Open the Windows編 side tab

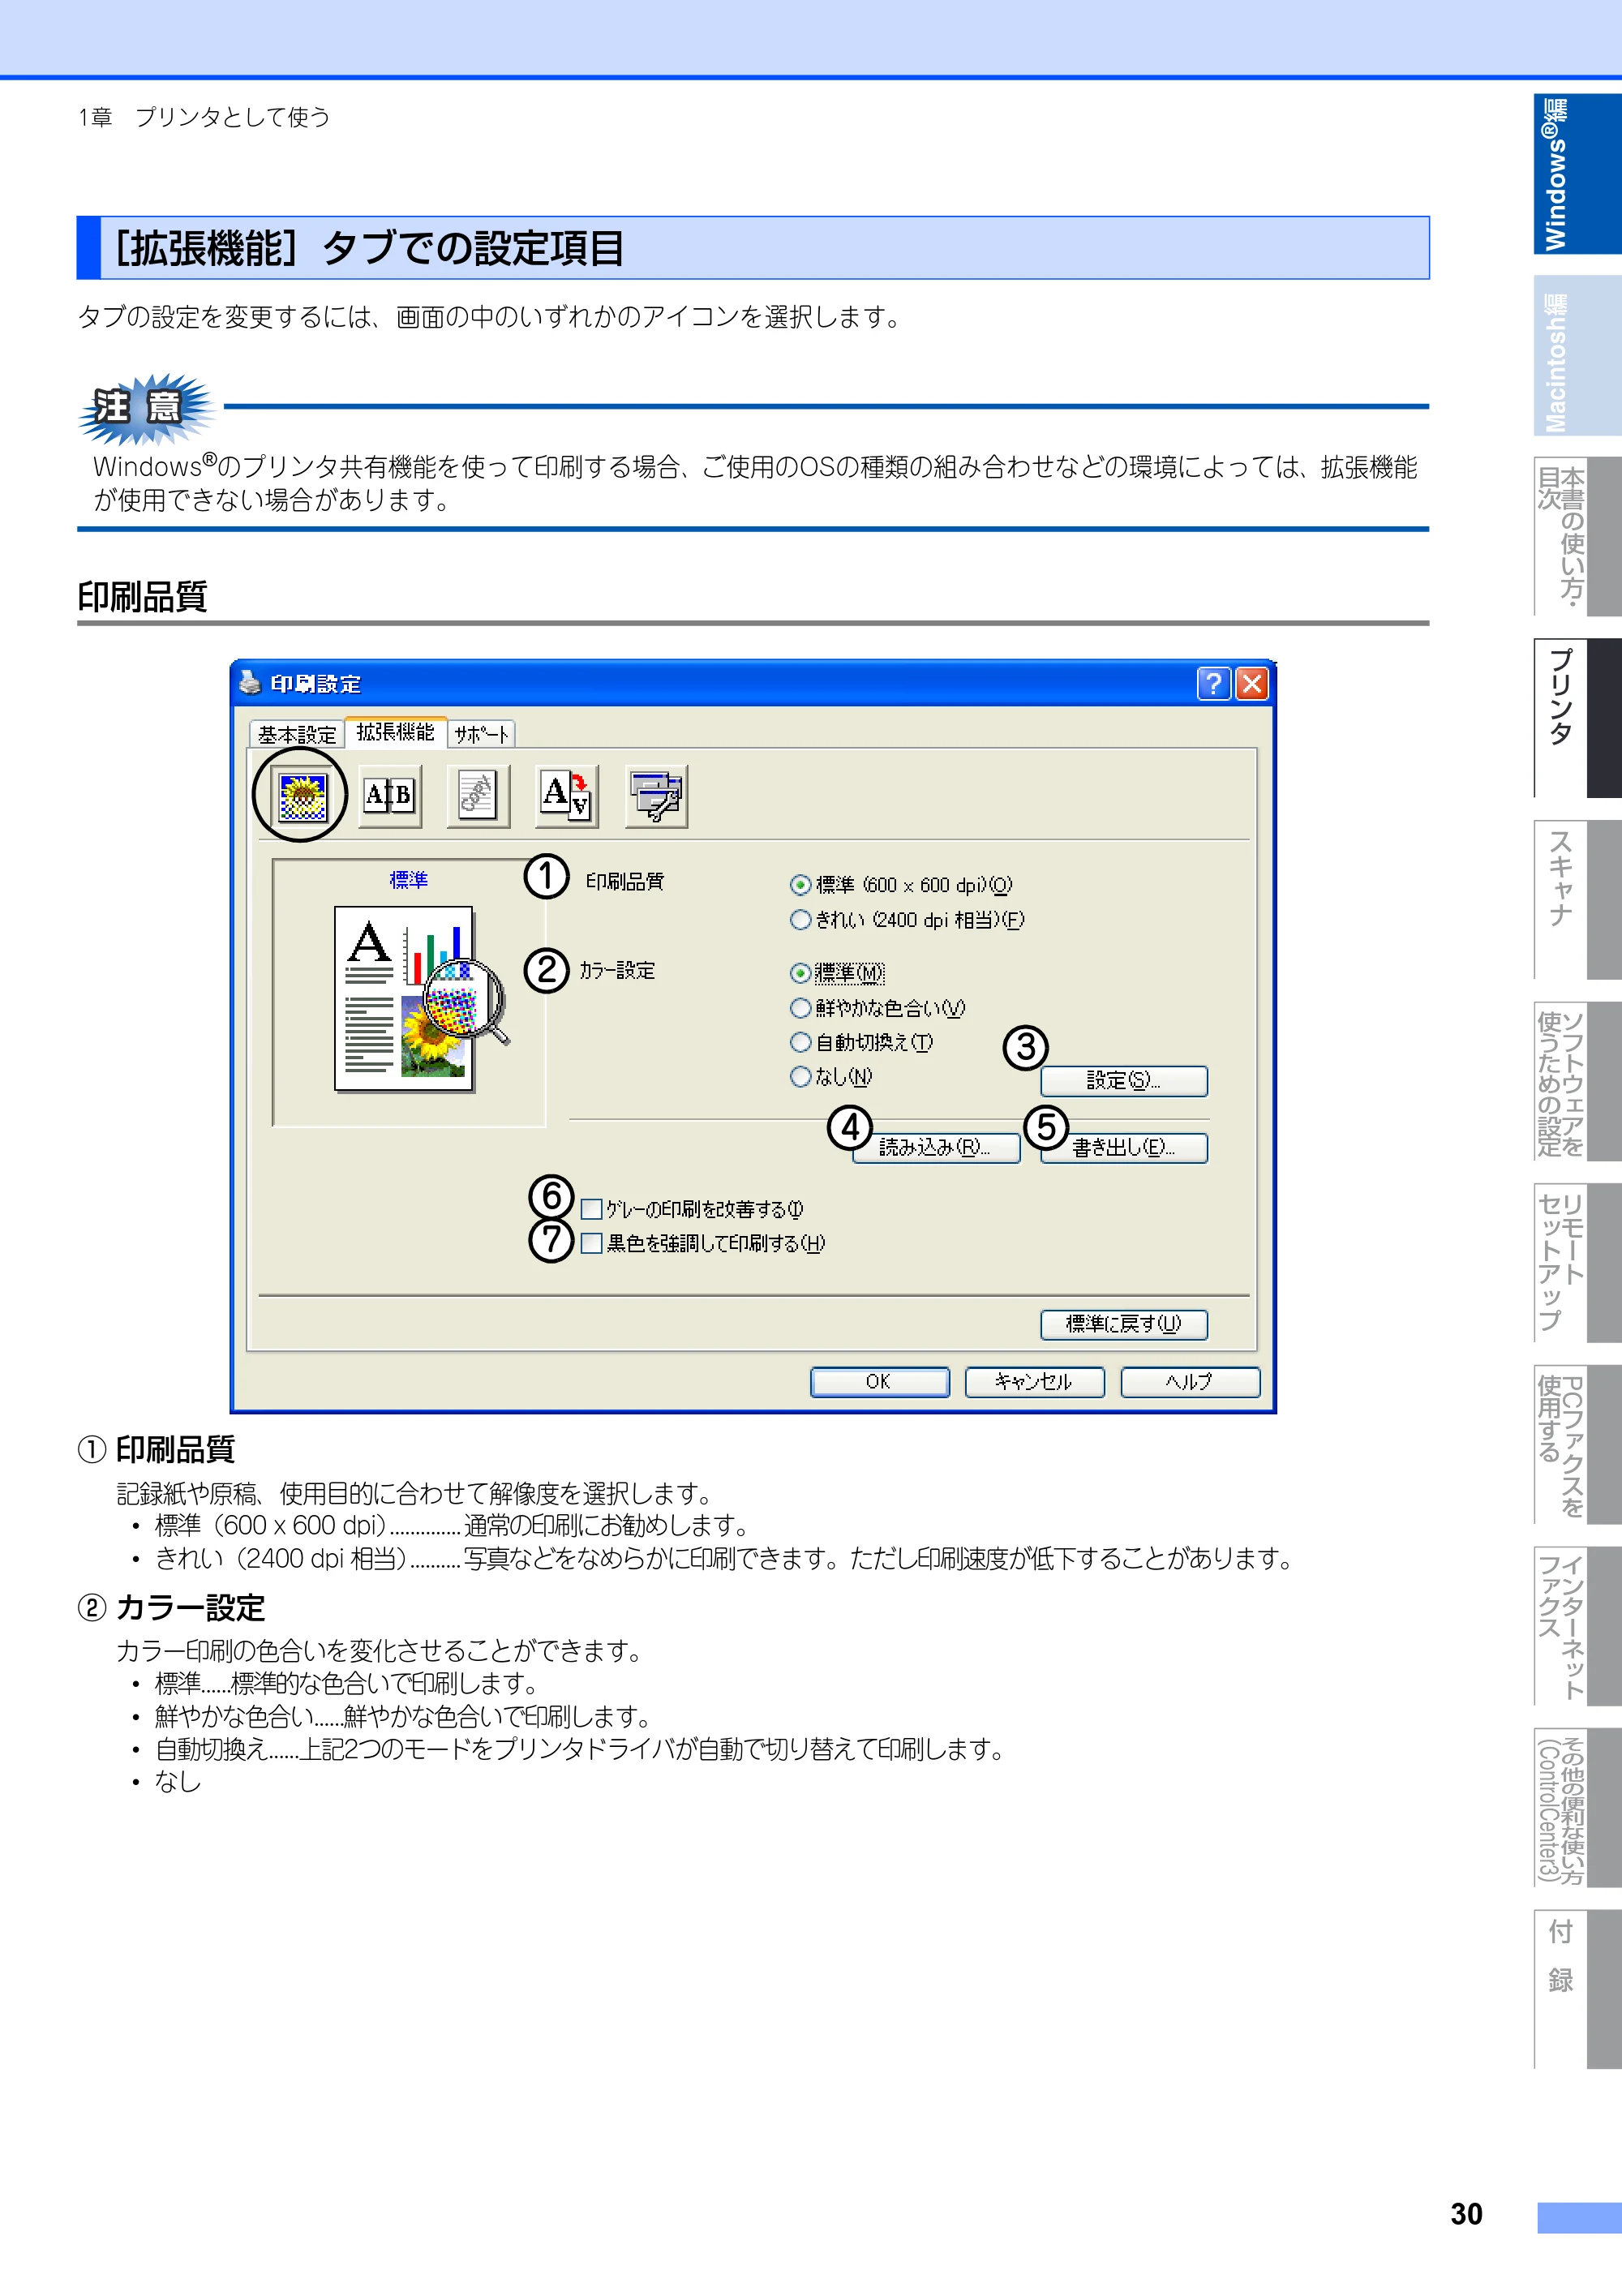click(x=1577, y=174)
